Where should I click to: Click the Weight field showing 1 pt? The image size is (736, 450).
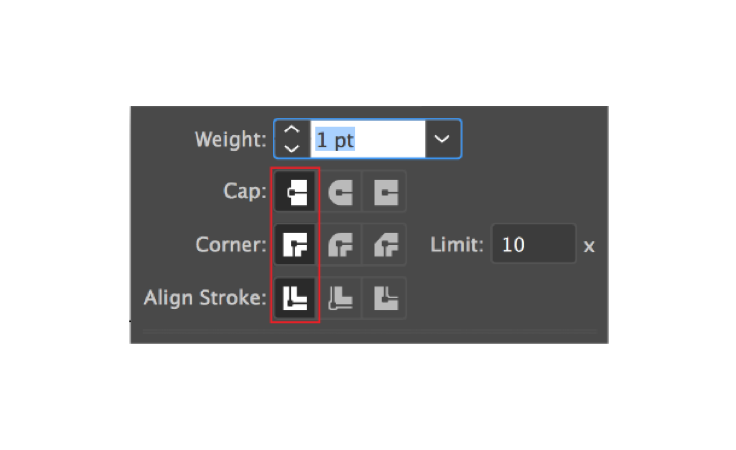(366, 140)
